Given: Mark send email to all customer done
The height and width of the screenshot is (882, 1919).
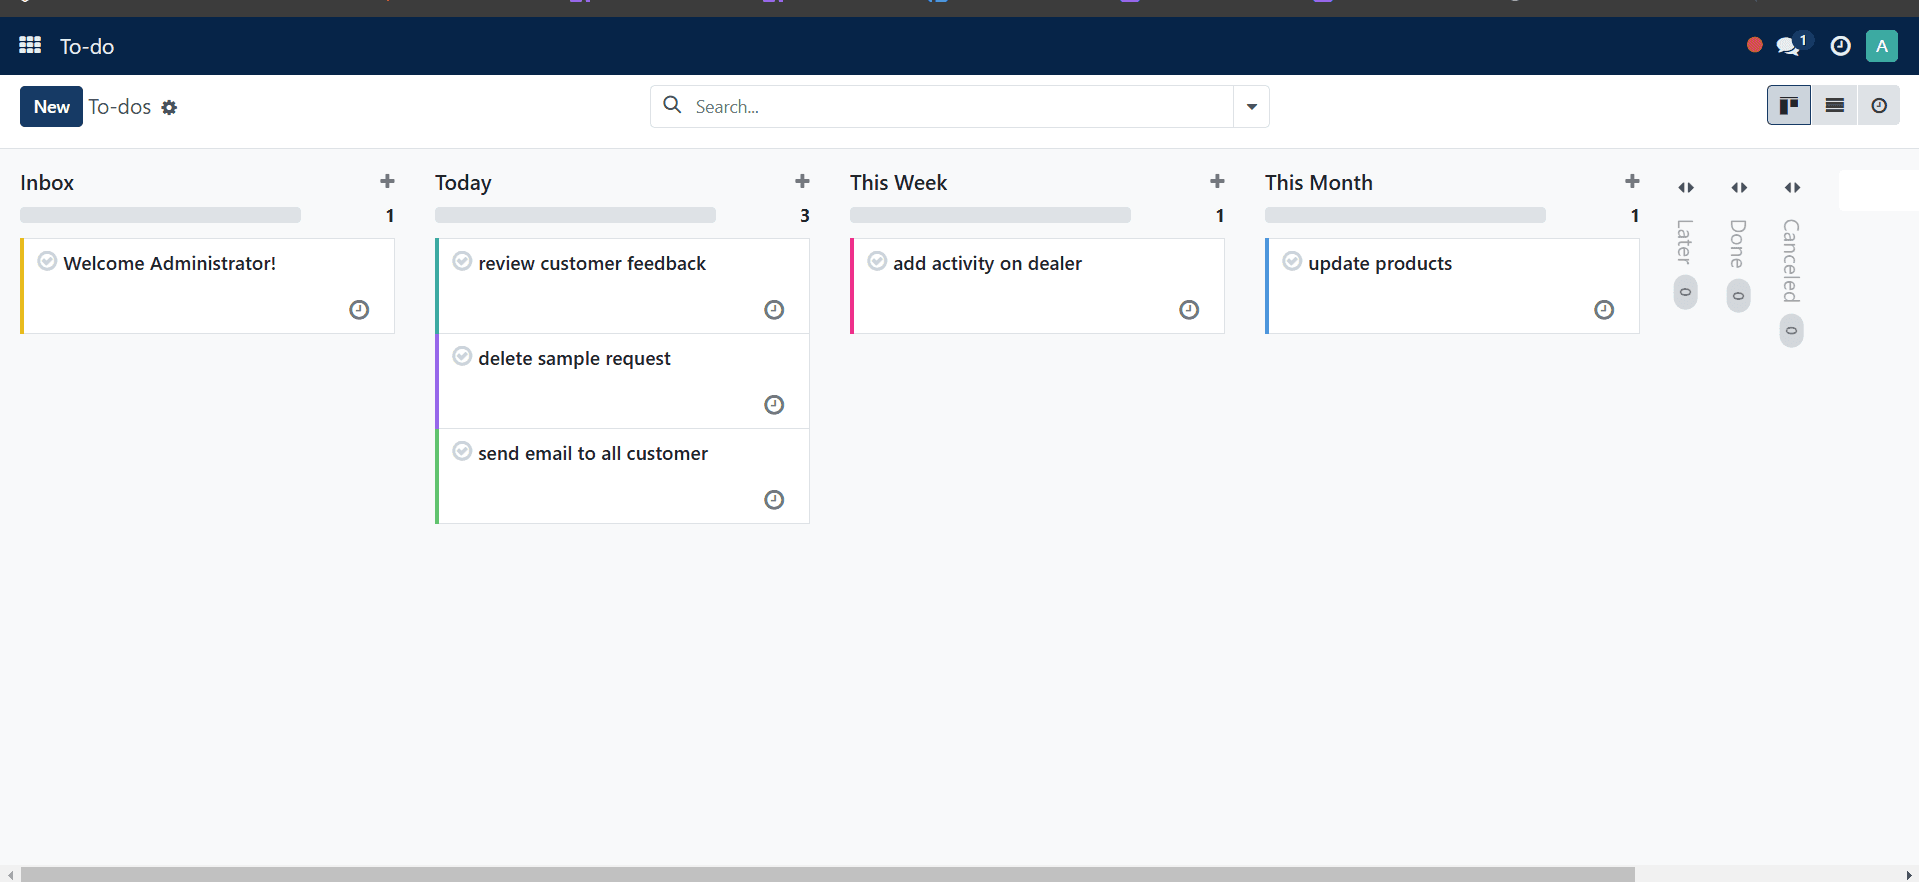Looking at the screenshot, I should point(462,451).
